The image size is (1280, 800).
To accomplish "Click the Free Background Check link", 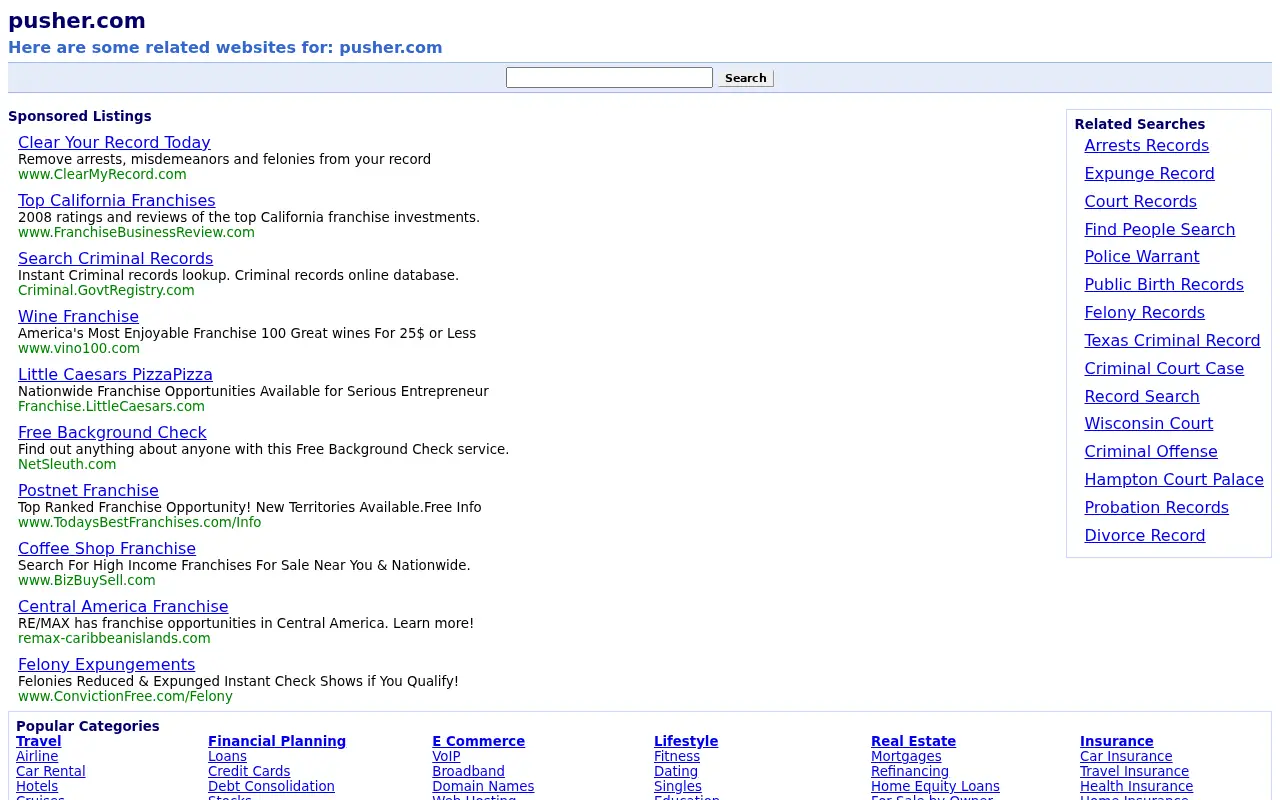I will (112, 432).
